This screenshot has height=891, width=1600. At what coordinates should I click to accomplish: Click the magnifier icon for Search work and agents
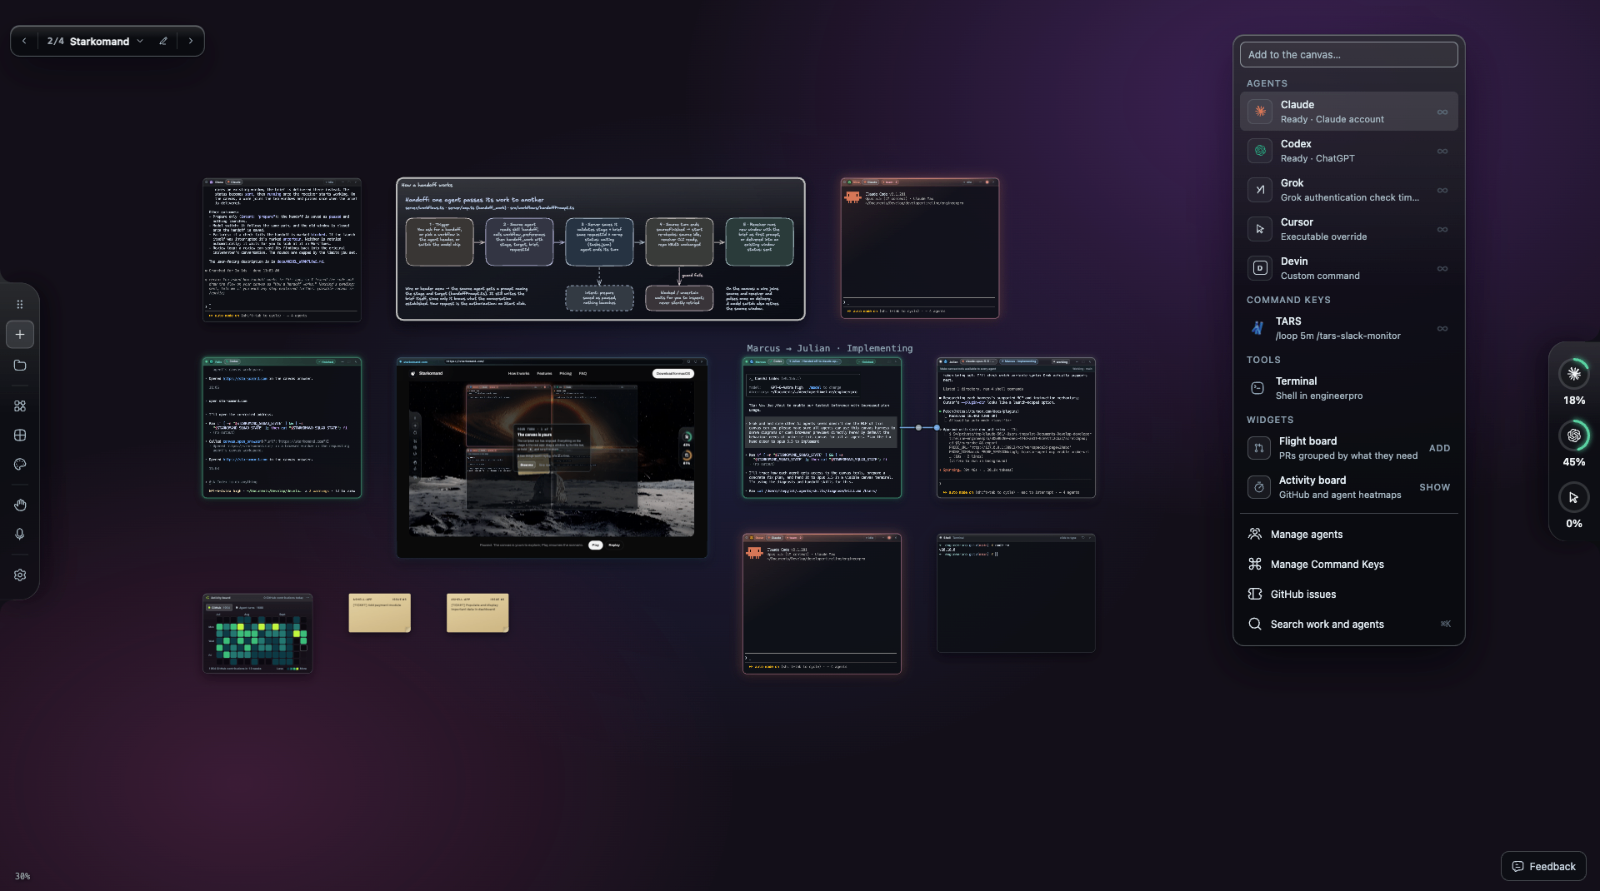click(1255, 624)
